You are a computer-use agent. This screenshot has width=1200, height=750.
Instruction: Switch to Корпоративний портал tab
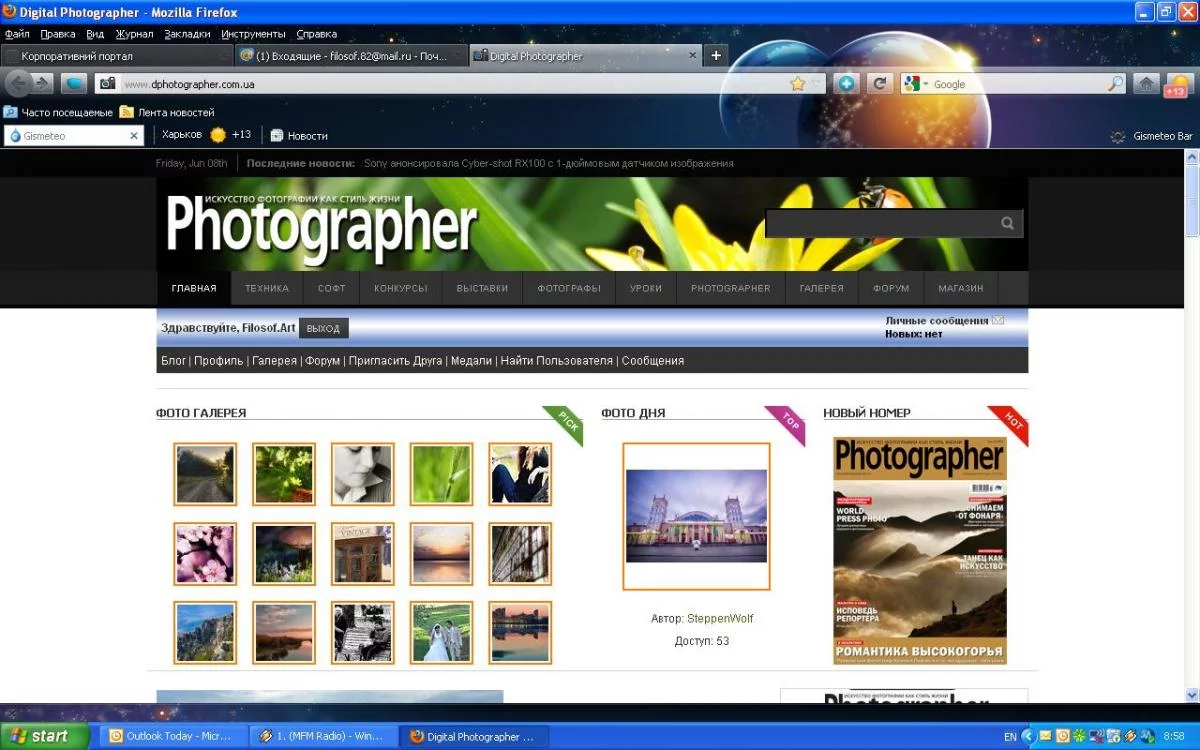click(117, 56)
